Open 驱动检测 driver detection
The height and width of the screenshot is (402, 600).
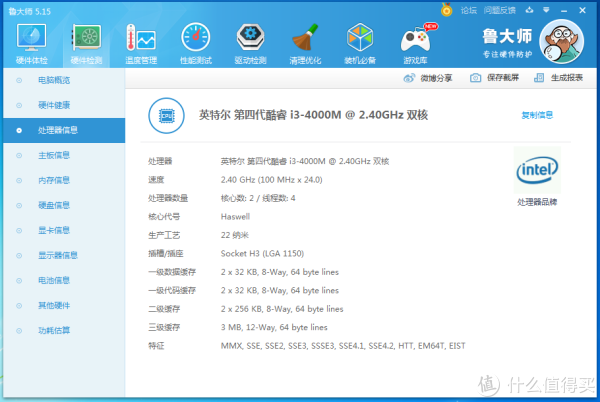pos(250,44)
